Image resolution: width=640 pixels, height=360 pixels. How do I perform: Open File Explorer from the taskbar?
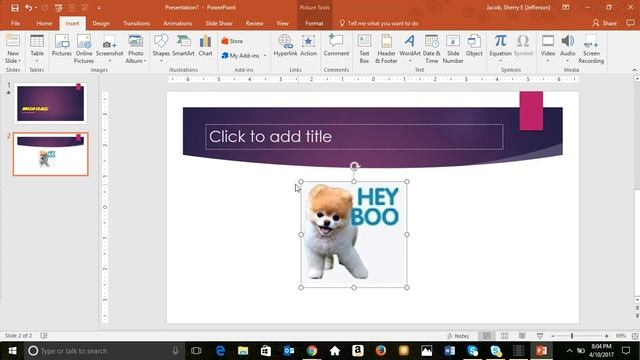coord(243,351)
